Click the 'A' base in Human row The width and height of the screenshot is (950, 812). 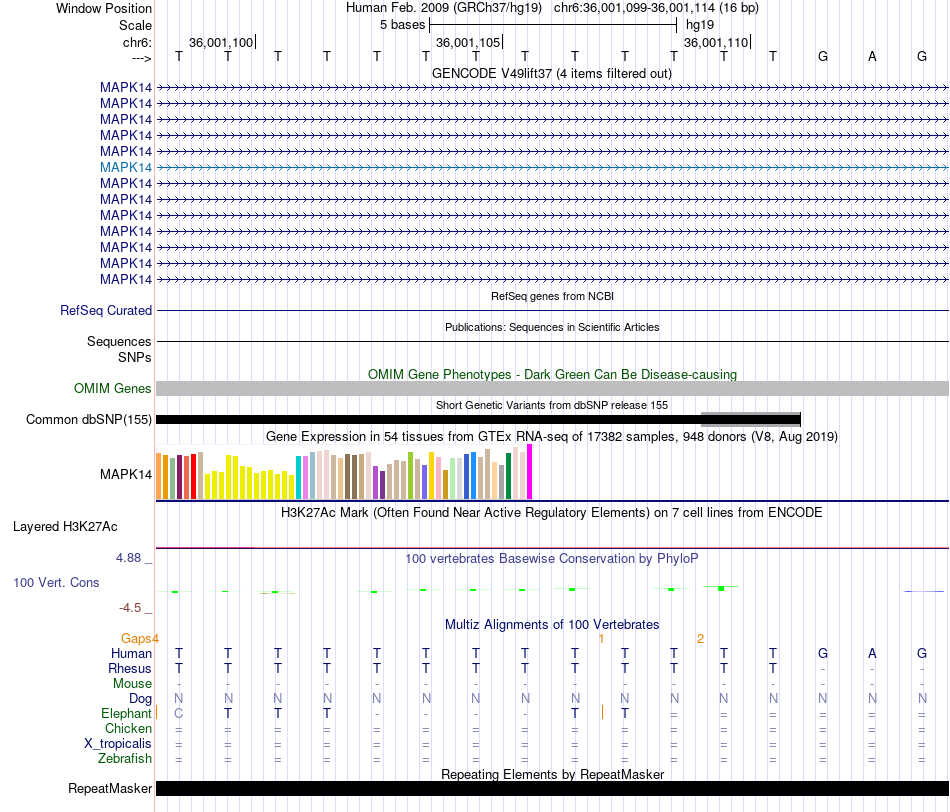pos(872,653)
